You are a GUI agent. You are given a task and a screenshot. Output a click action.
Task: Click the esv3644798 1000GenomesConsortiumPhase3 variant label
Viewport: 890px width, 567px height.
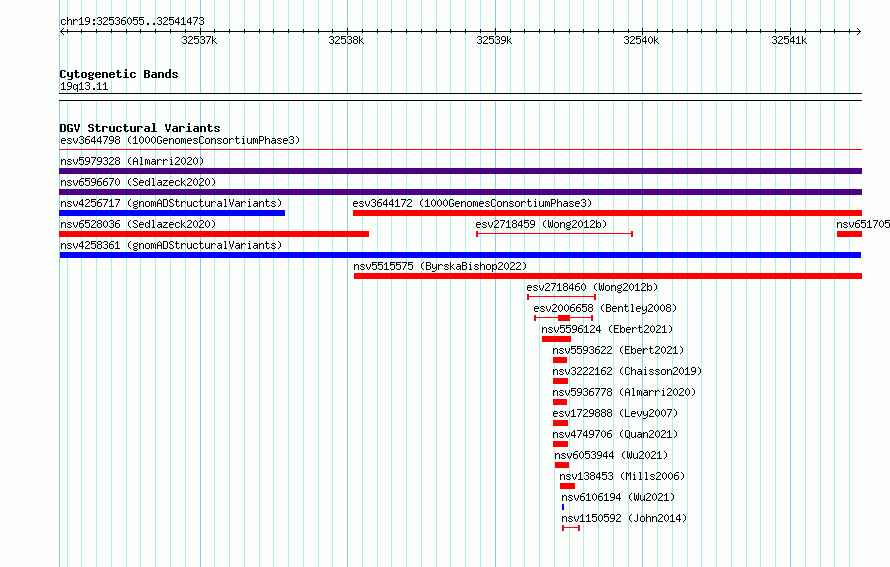click(180, 140)
